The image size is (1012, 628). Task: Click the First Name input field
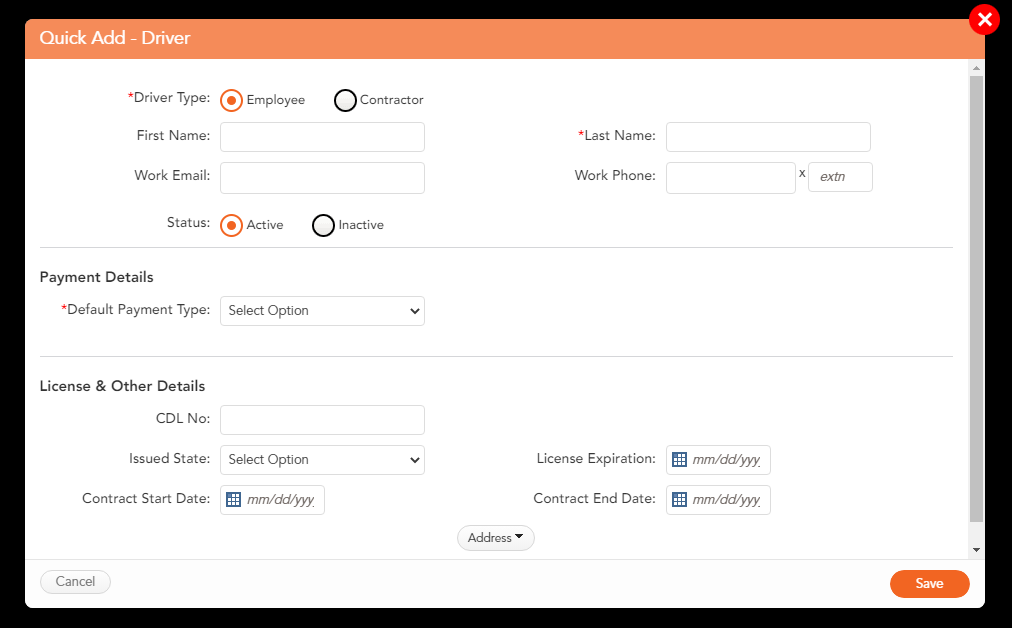tap(322, 137)
